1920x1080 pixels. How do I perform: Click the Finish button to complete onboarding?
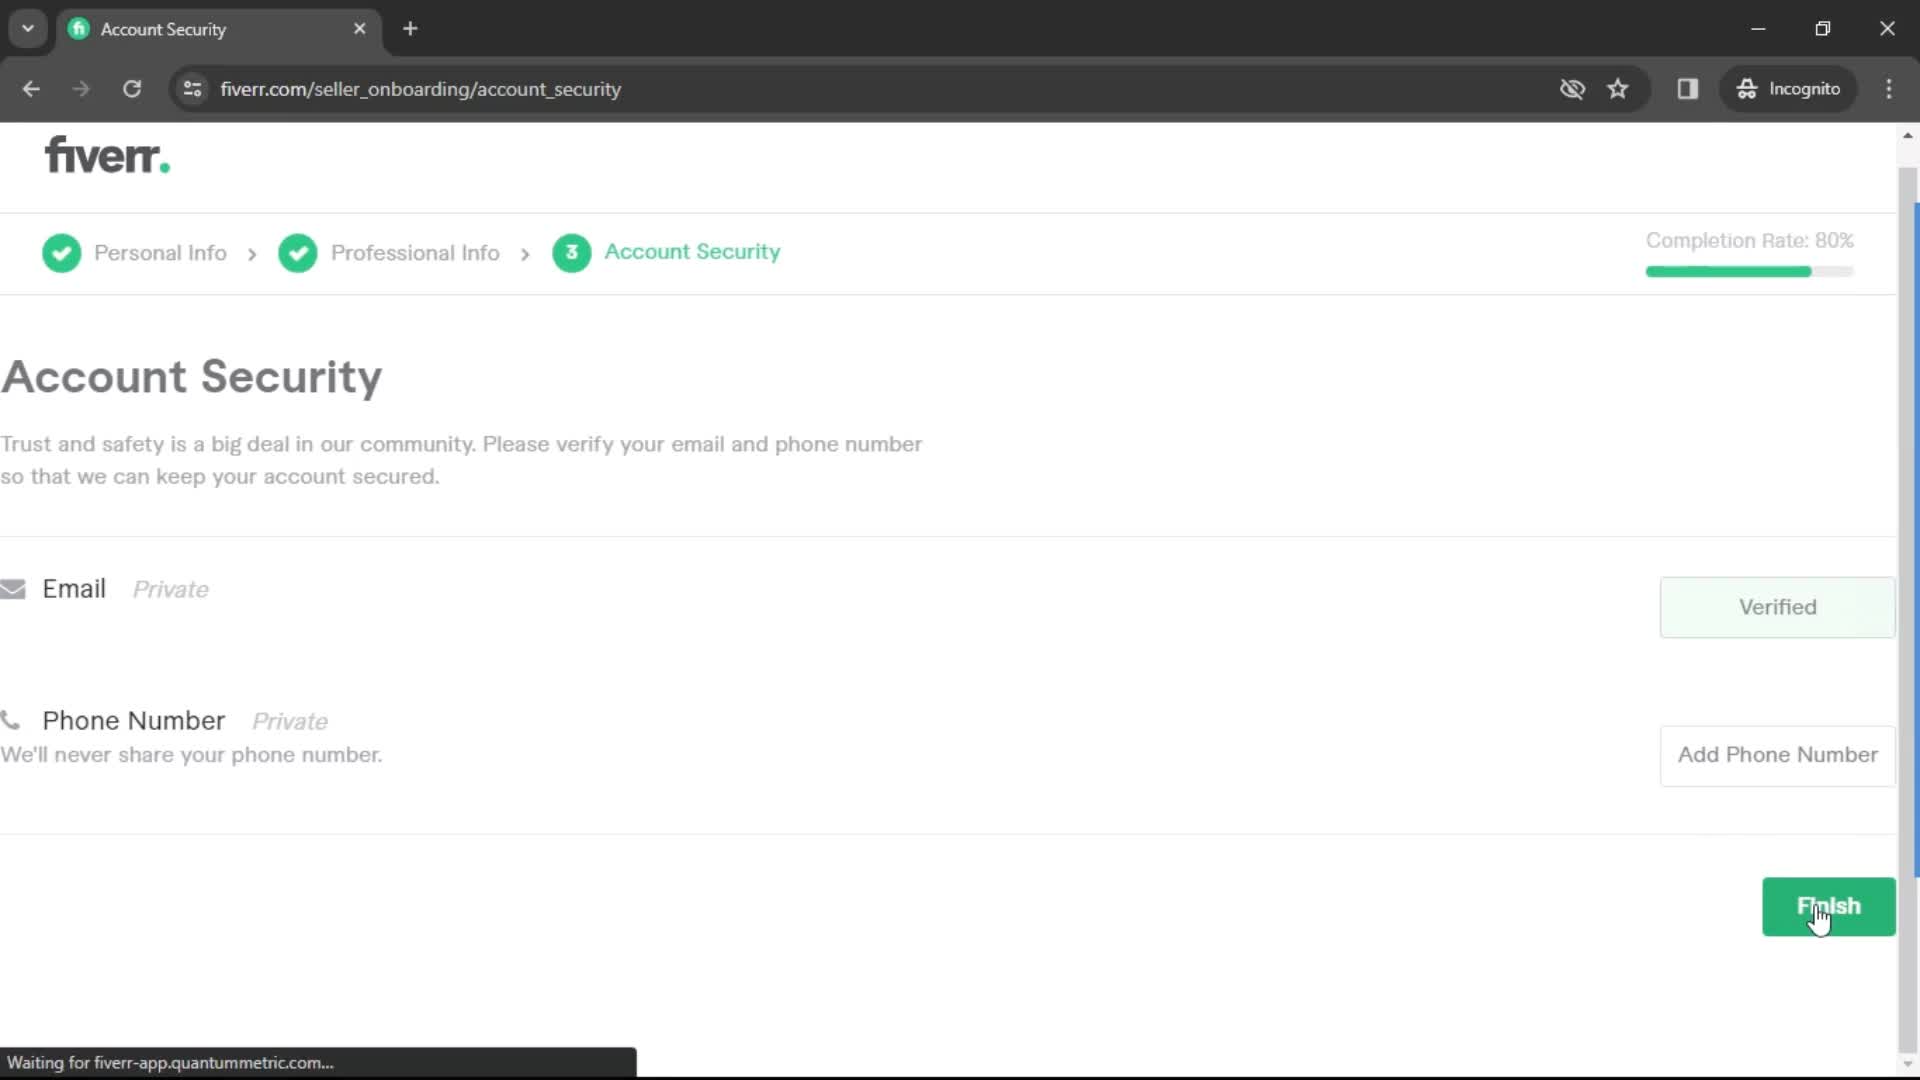pos(1829,906)
